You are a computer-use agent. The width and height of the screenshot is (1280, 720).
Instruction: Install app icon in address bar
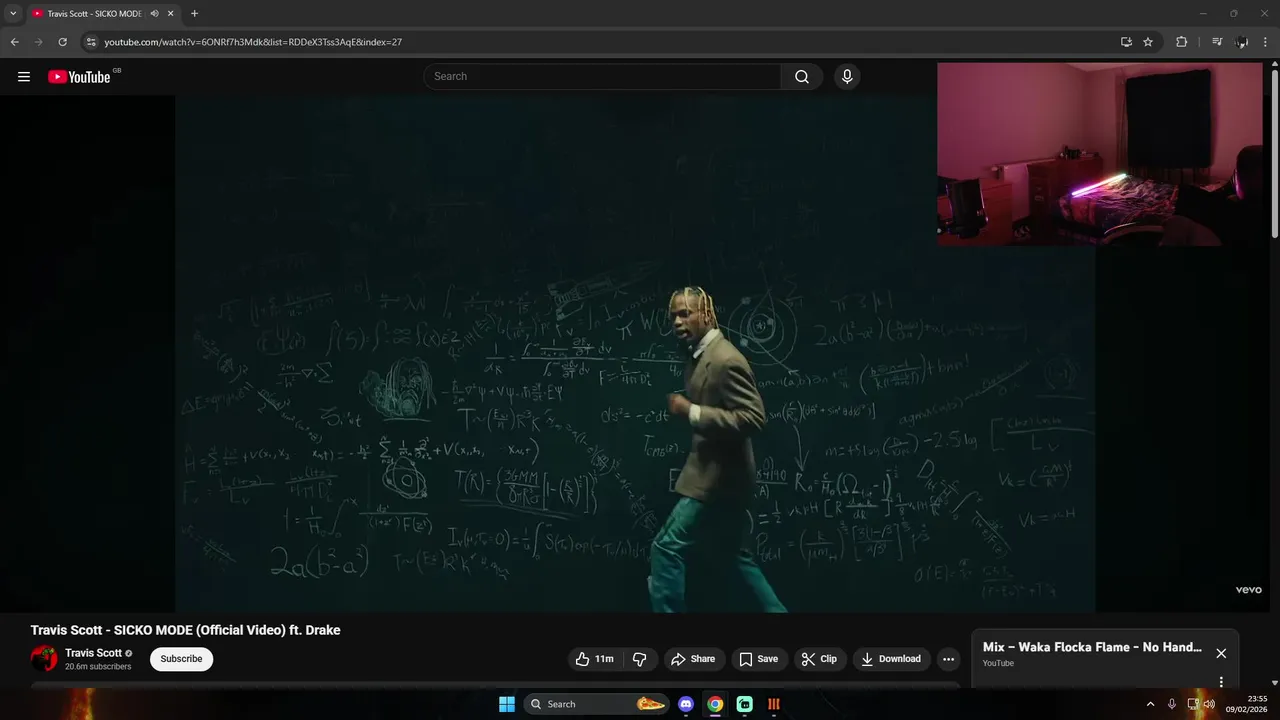(x=1126, y=42)
